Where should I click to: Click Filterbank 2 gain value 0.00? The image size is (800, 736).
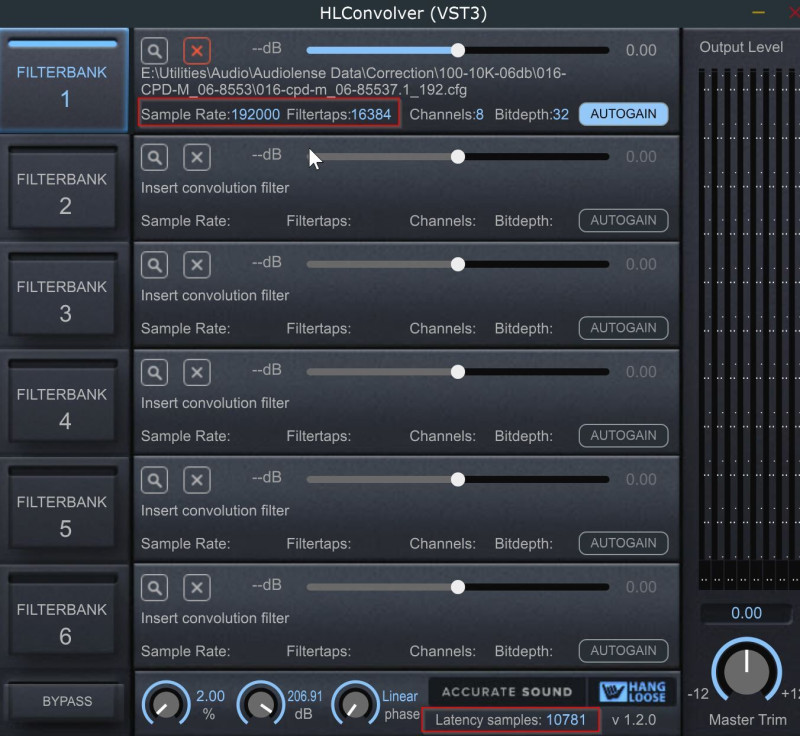click(641, 157)
